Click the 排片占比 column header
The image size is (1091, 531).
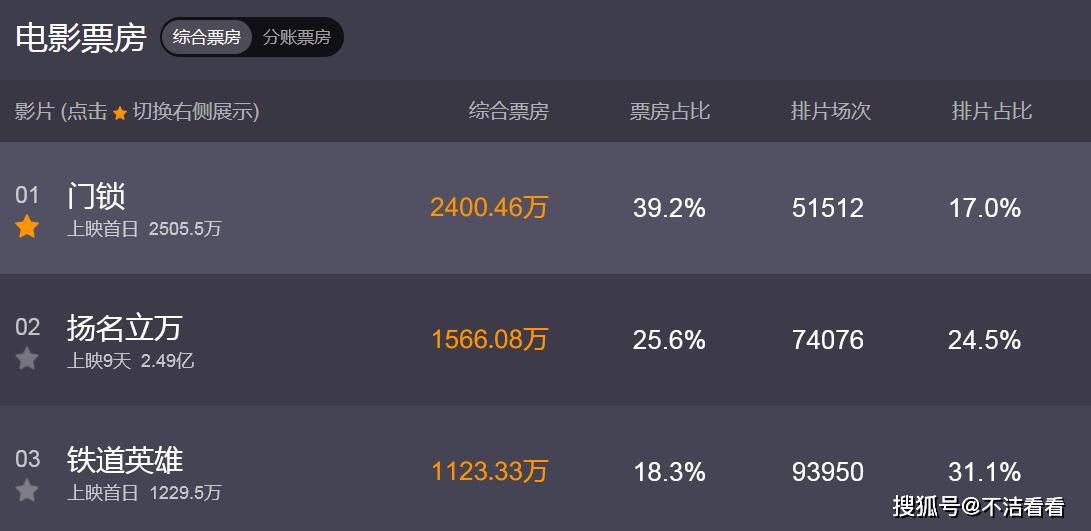(991, 111)
